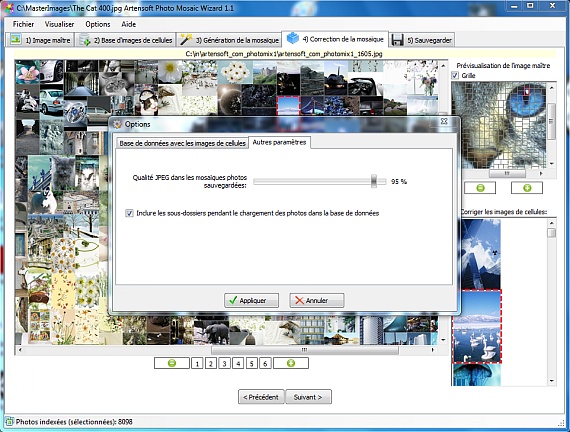Select the swans replacement cell image

click(x=477, y=326)
